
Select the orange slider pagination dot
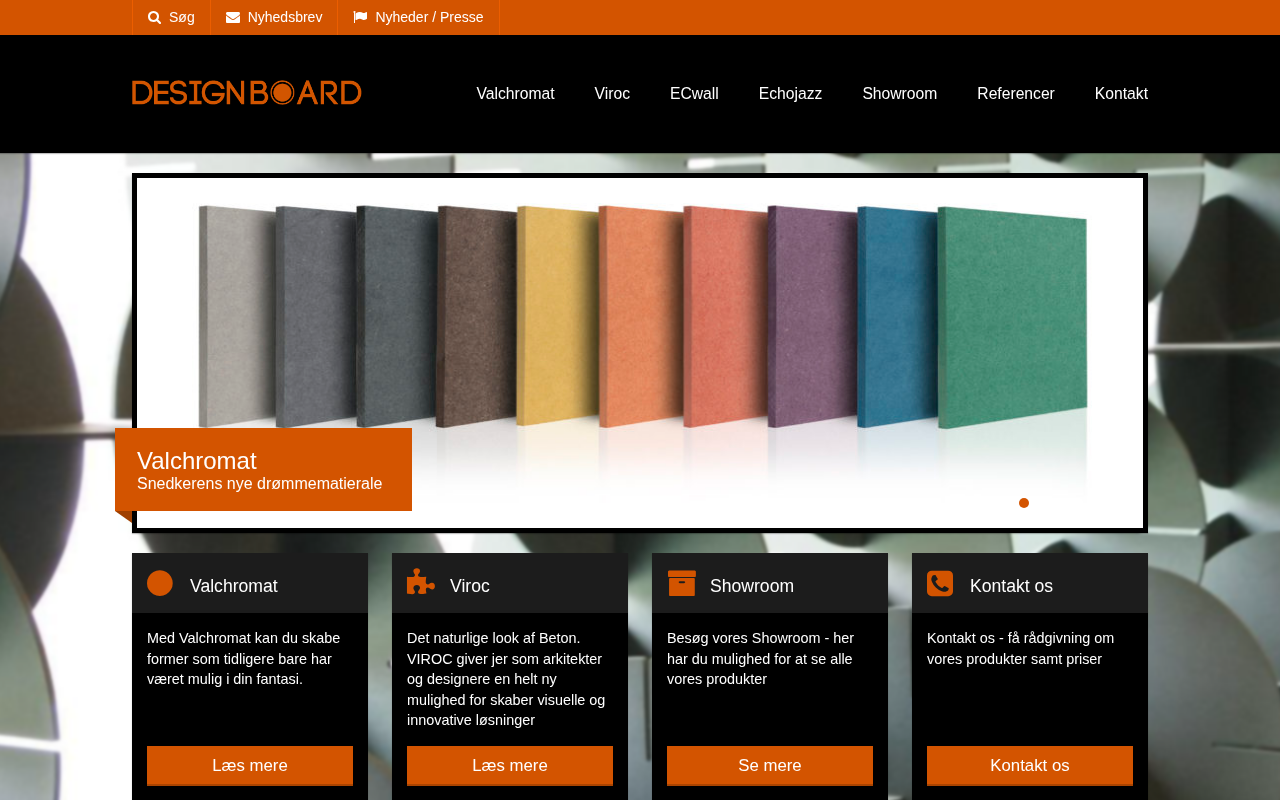pos(1024,503)
